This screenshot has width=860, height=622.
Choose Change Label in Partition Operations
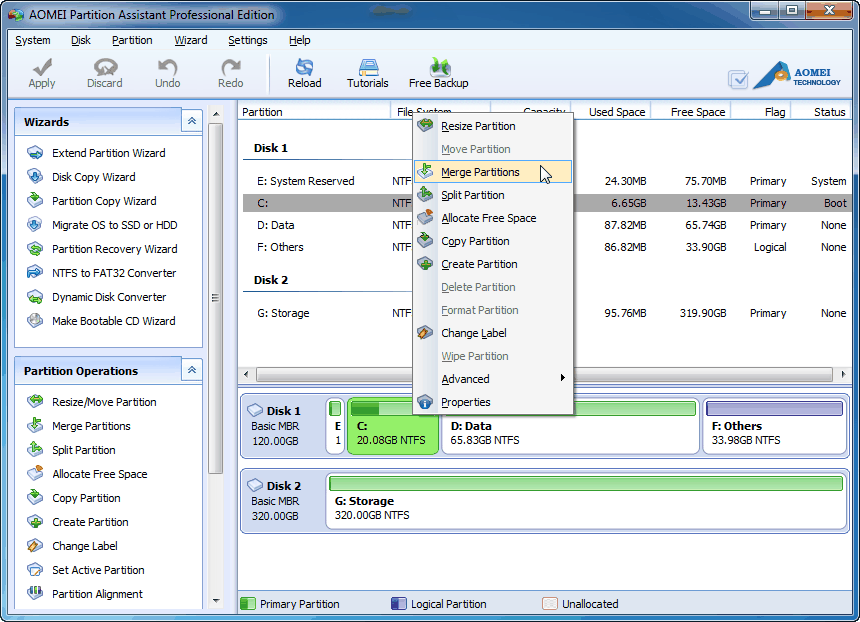[86, 546]
